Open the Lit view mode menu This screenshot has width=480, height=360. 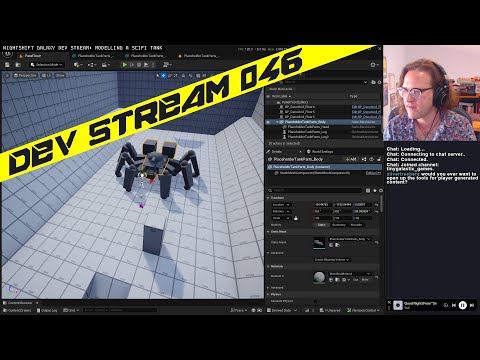46,76
